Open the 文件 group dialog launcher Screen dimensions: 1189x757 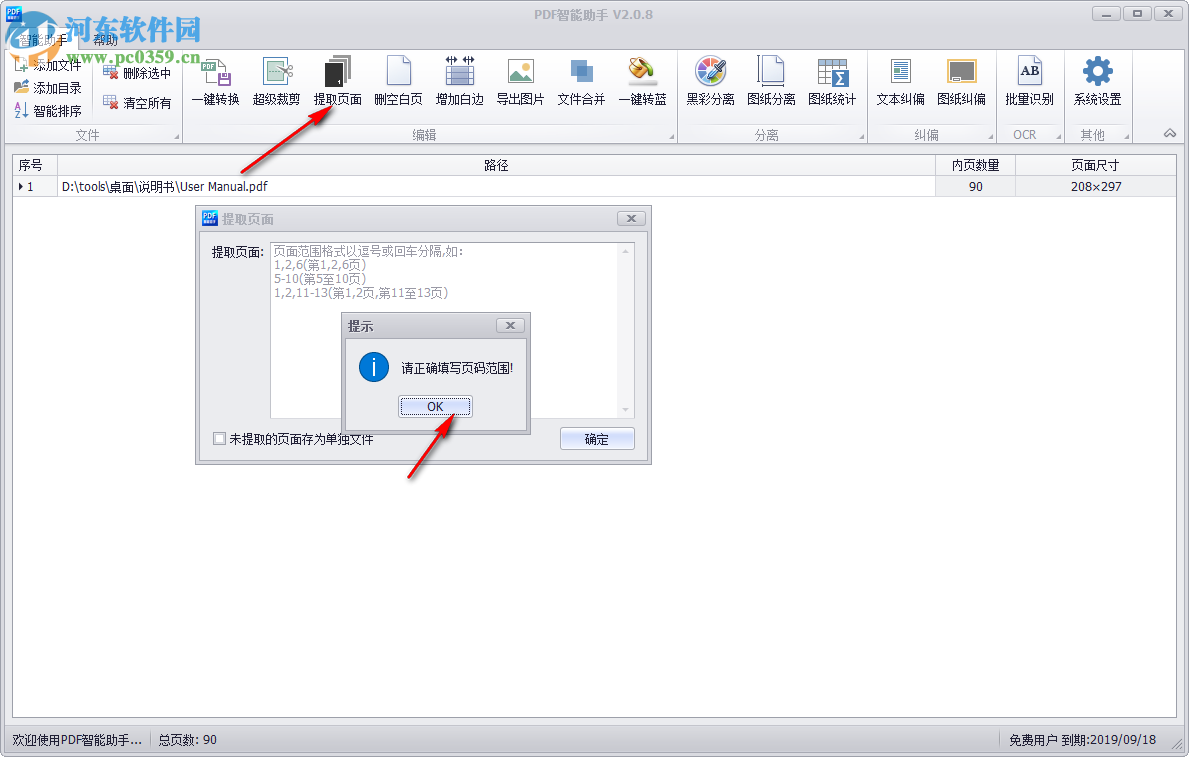[x=177, y=137]
